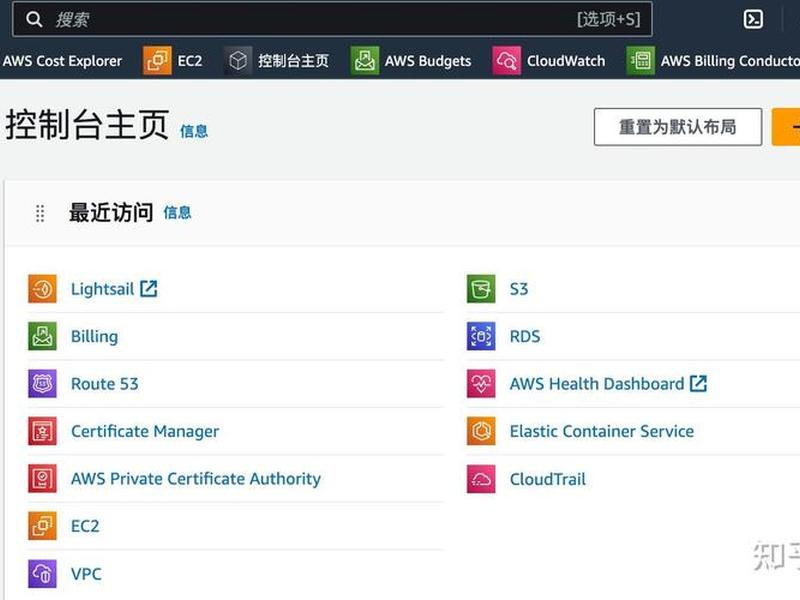Viewport: 800px width, 600px height.
Task: Open the CloudTrail link
Action: click(x=548, y=479)
